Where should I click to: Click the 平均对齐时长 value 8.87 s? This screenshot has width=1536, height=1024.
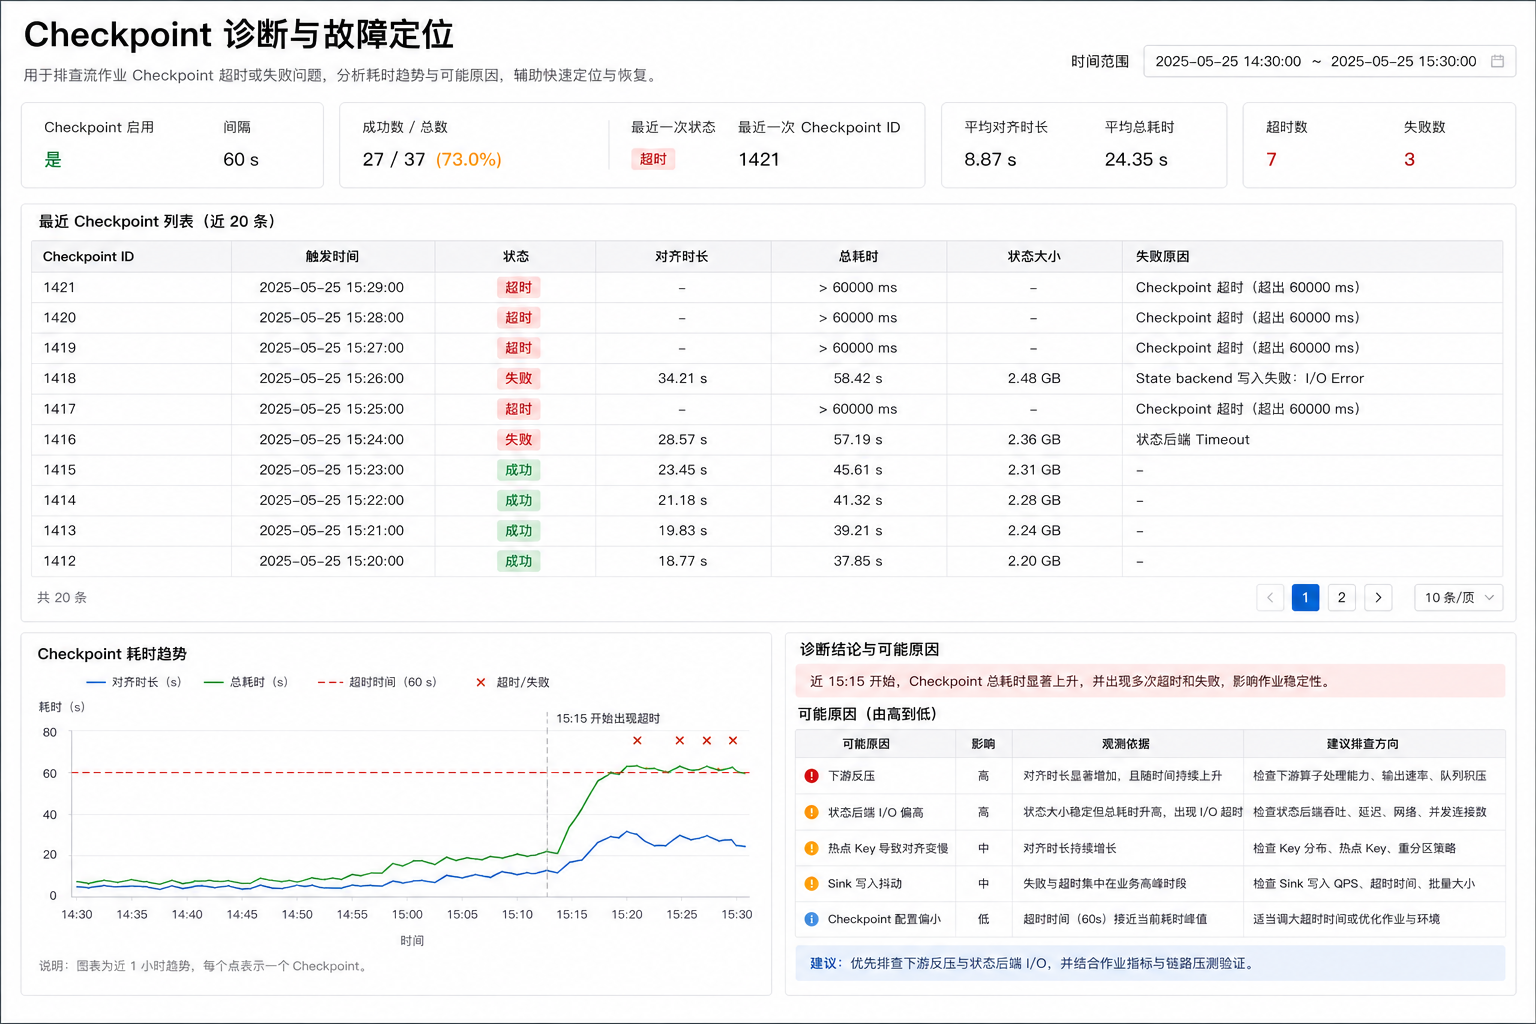pos(990,160)
